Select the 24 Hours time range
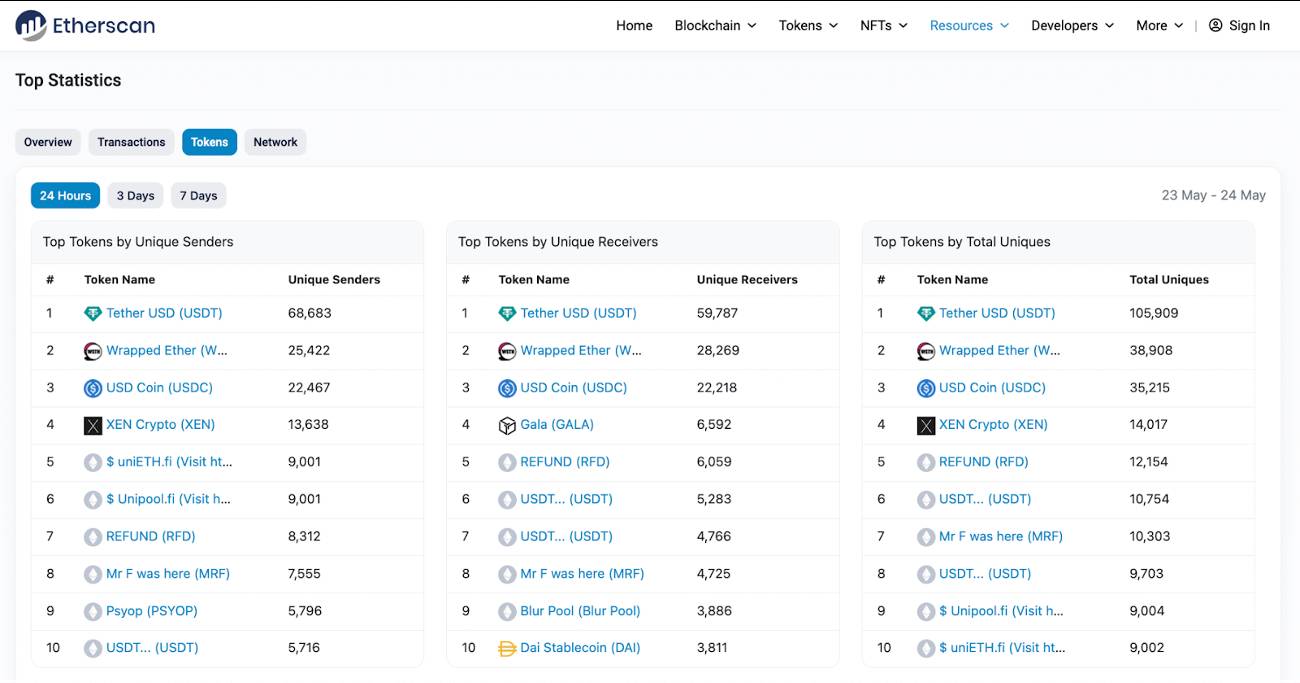Viewport: 1300px width, 683px height. (66, 196)
